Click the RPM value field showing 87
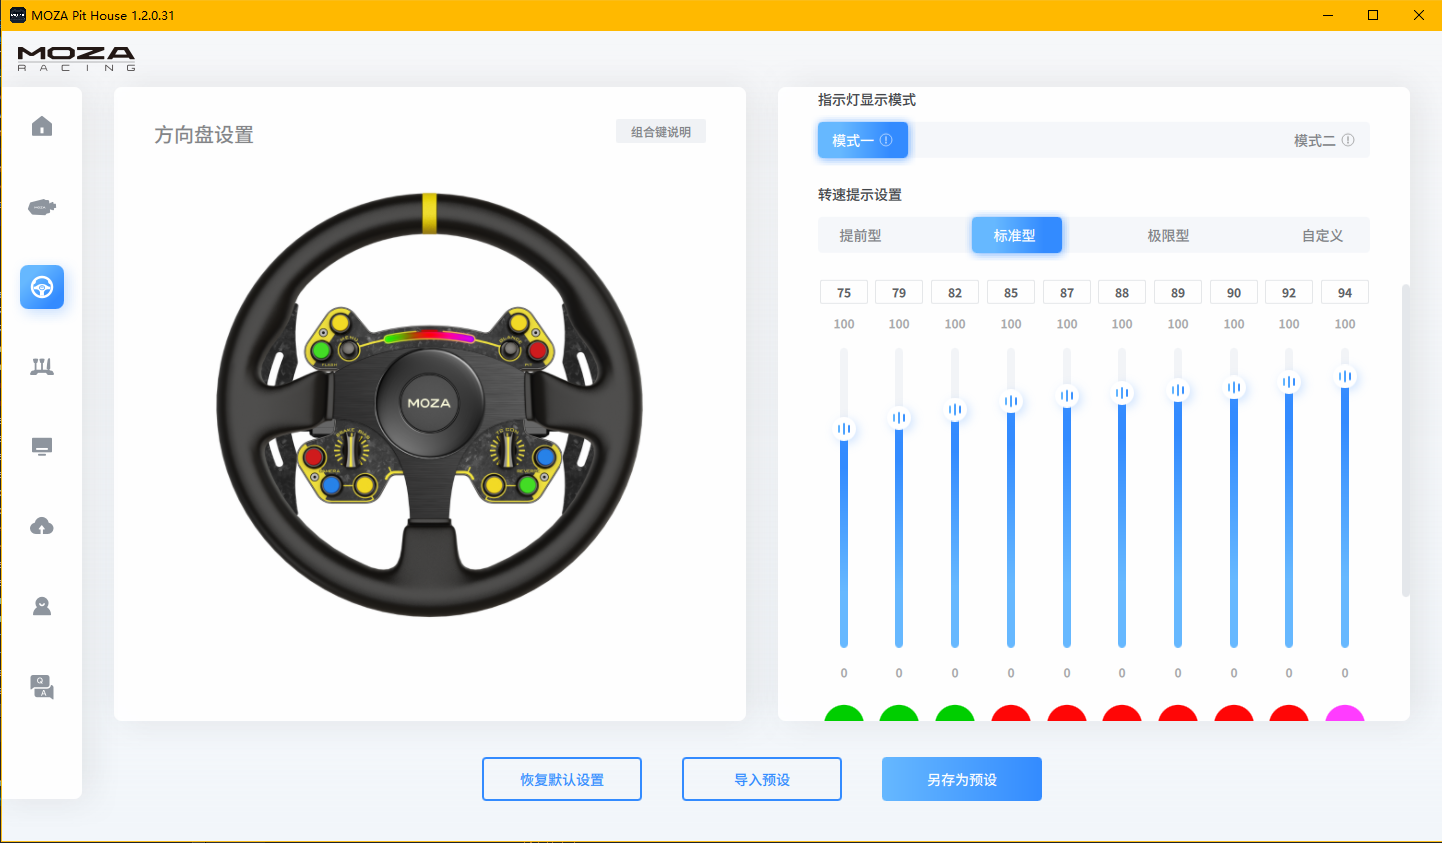 pos(1067,293)
